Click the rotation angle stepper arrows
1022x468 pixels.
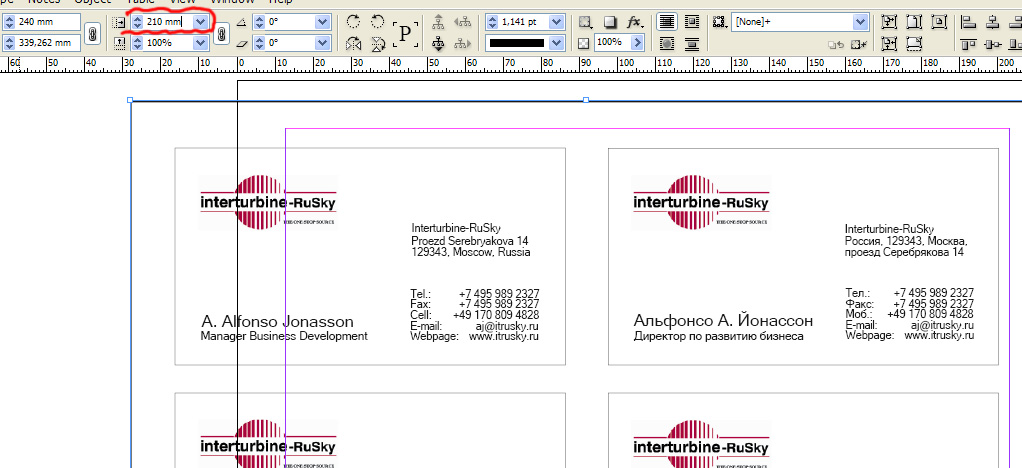click(x=259, y=22)
